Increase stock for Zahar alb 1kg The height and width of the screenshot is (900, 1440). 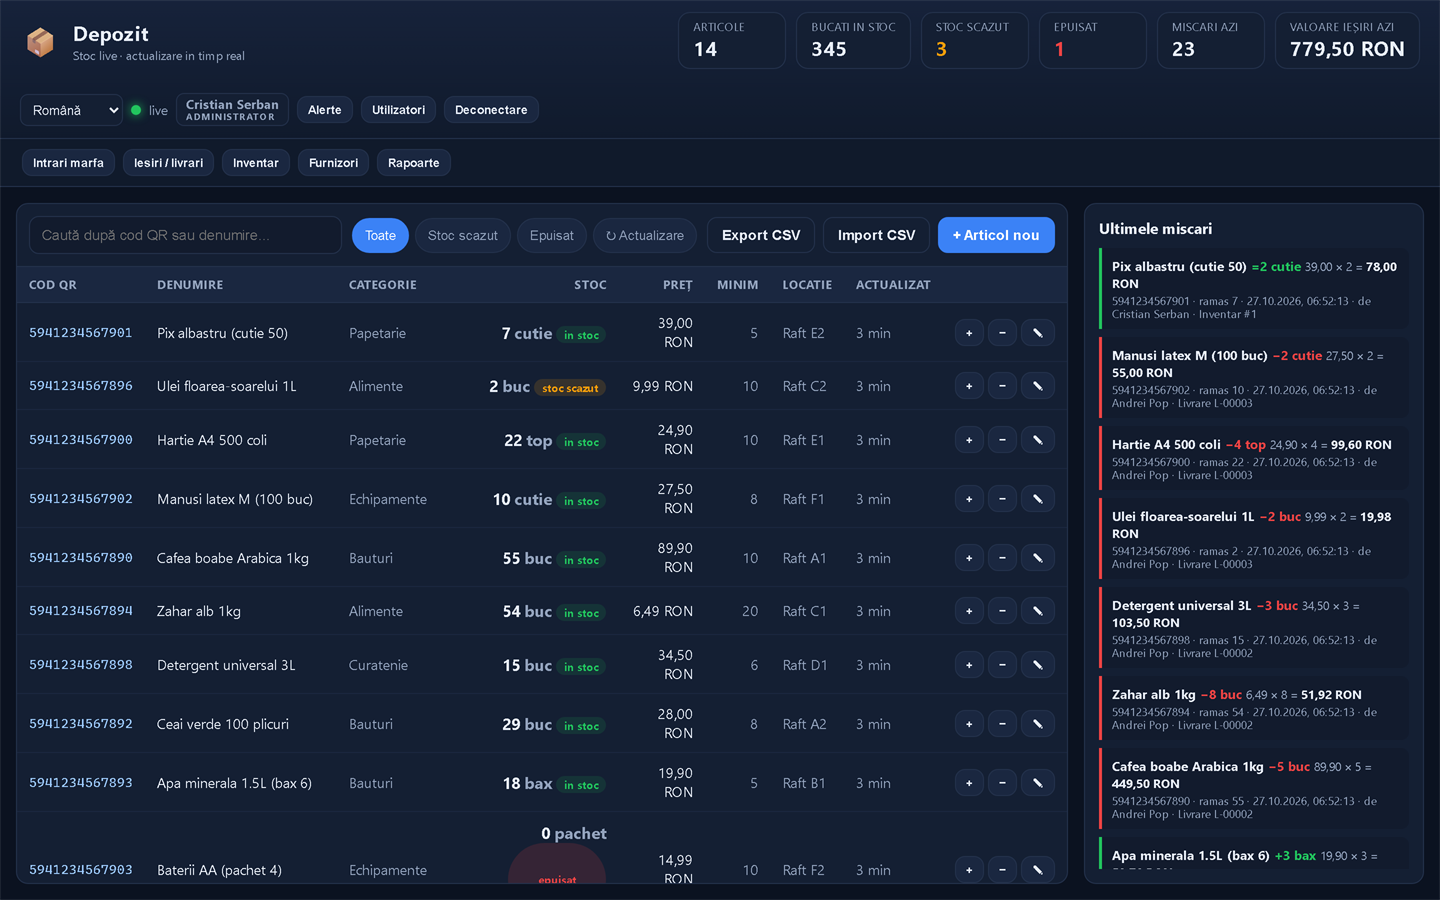(x=969, y=611)
